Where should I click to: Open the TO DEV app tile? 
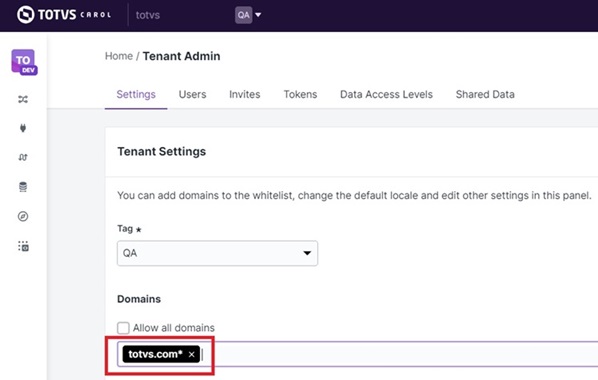click(x=24, y=62)
